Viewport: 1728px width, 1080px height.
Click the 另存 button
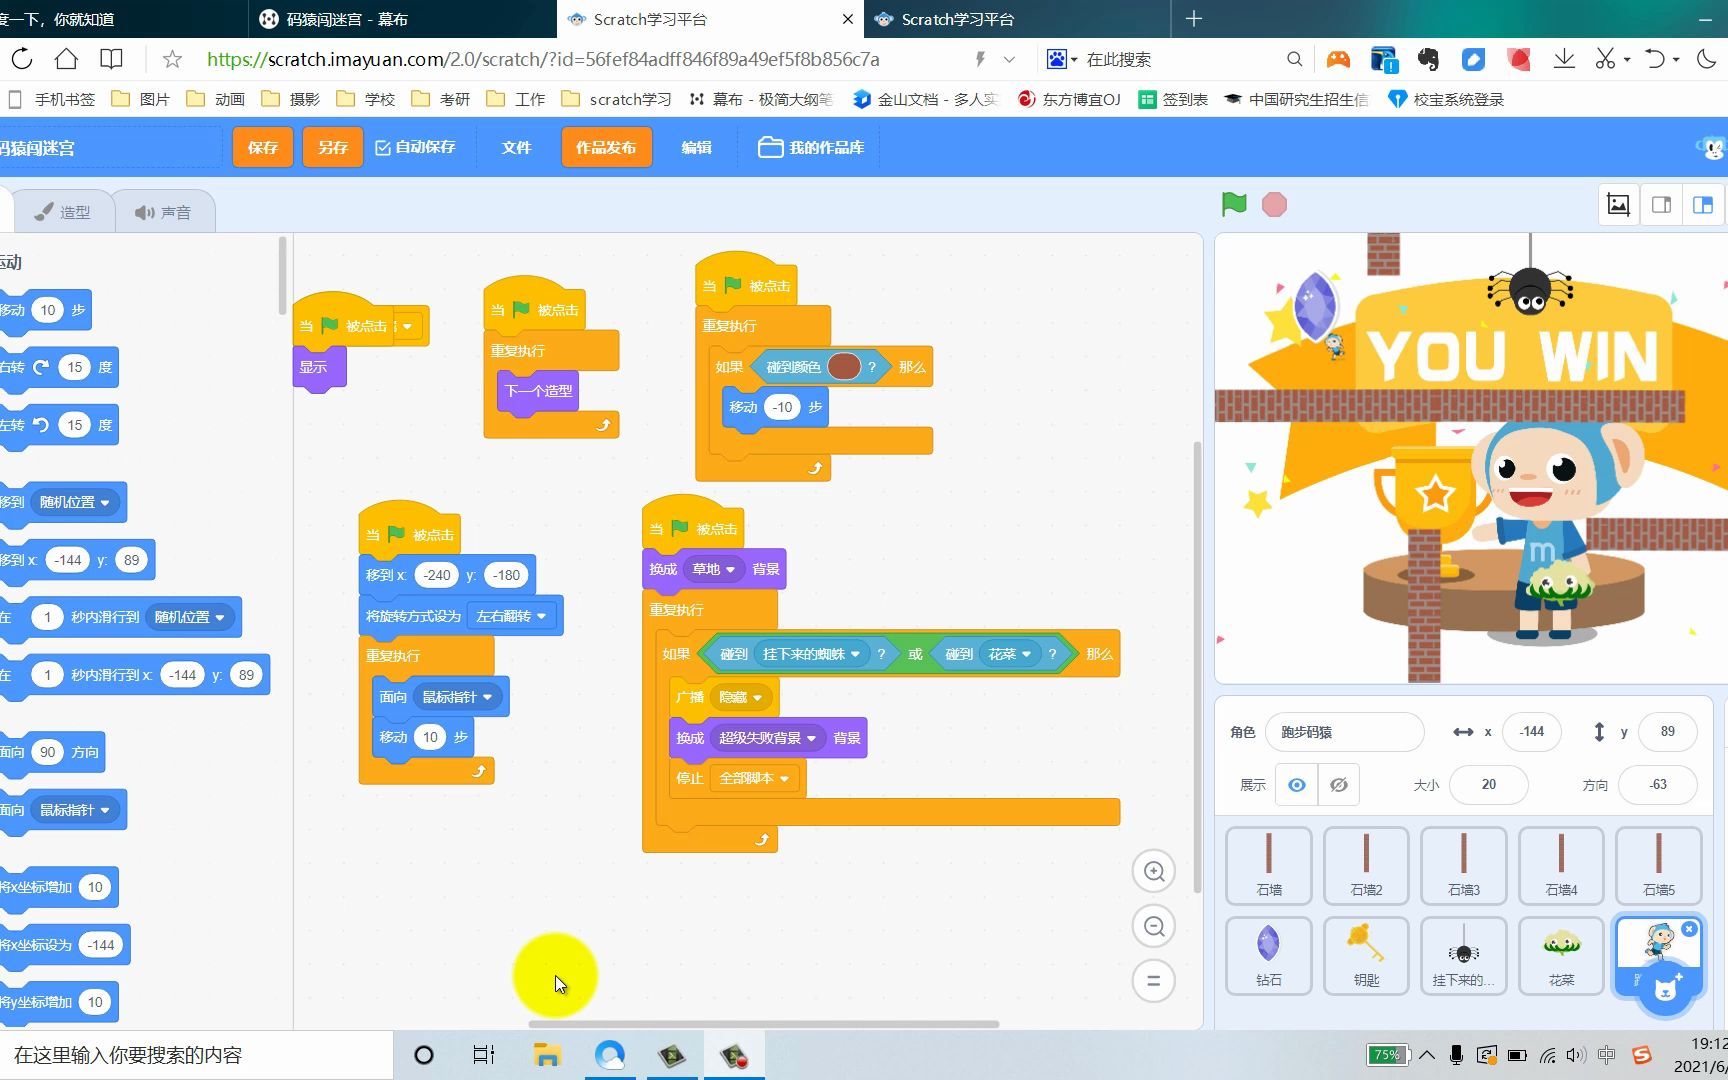click(x=333, y=147)
